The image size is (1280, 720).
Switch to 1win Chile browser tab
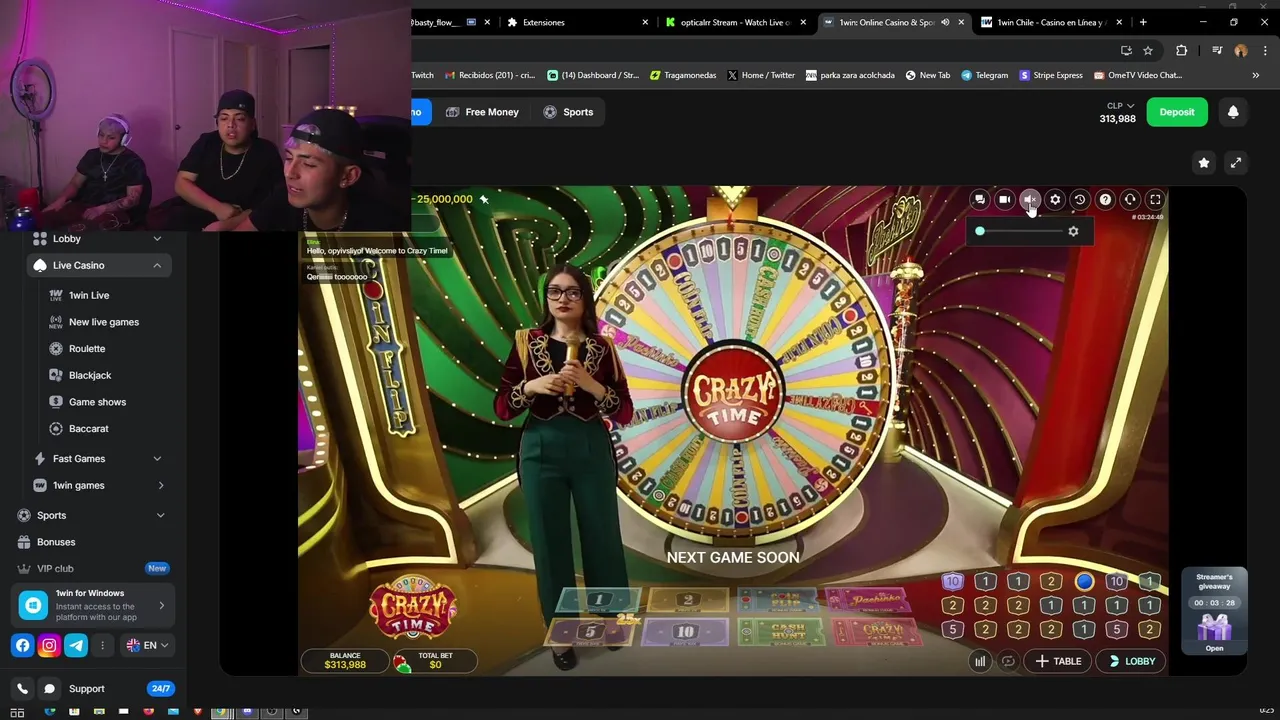(x=1050, y=22)
